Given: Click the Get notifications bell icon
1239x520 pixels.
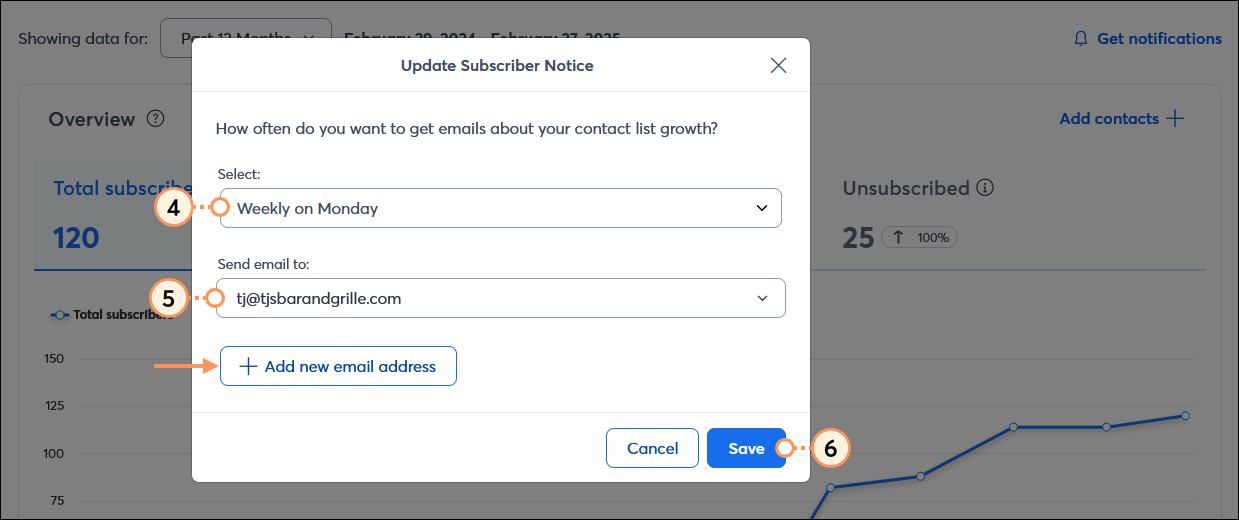Looking at the screenshot, I should [1080, 39].
